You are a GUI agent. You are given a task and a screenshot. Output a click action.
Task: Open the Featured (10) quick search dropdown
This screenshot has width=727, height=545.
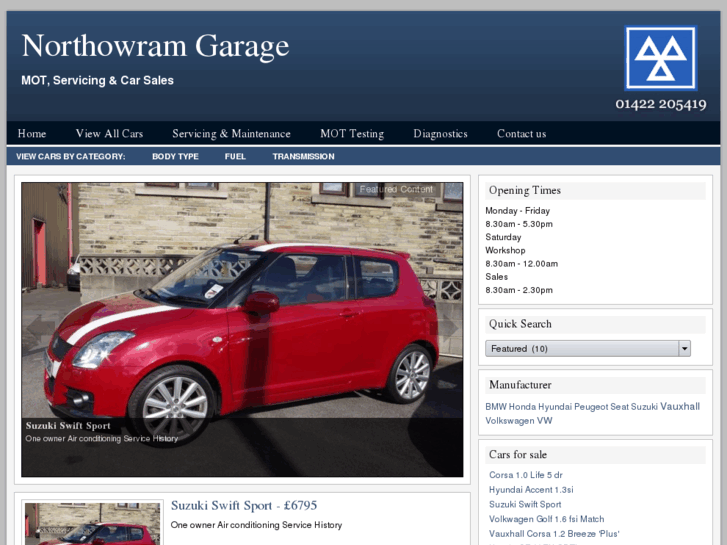(x=587, y=348)
